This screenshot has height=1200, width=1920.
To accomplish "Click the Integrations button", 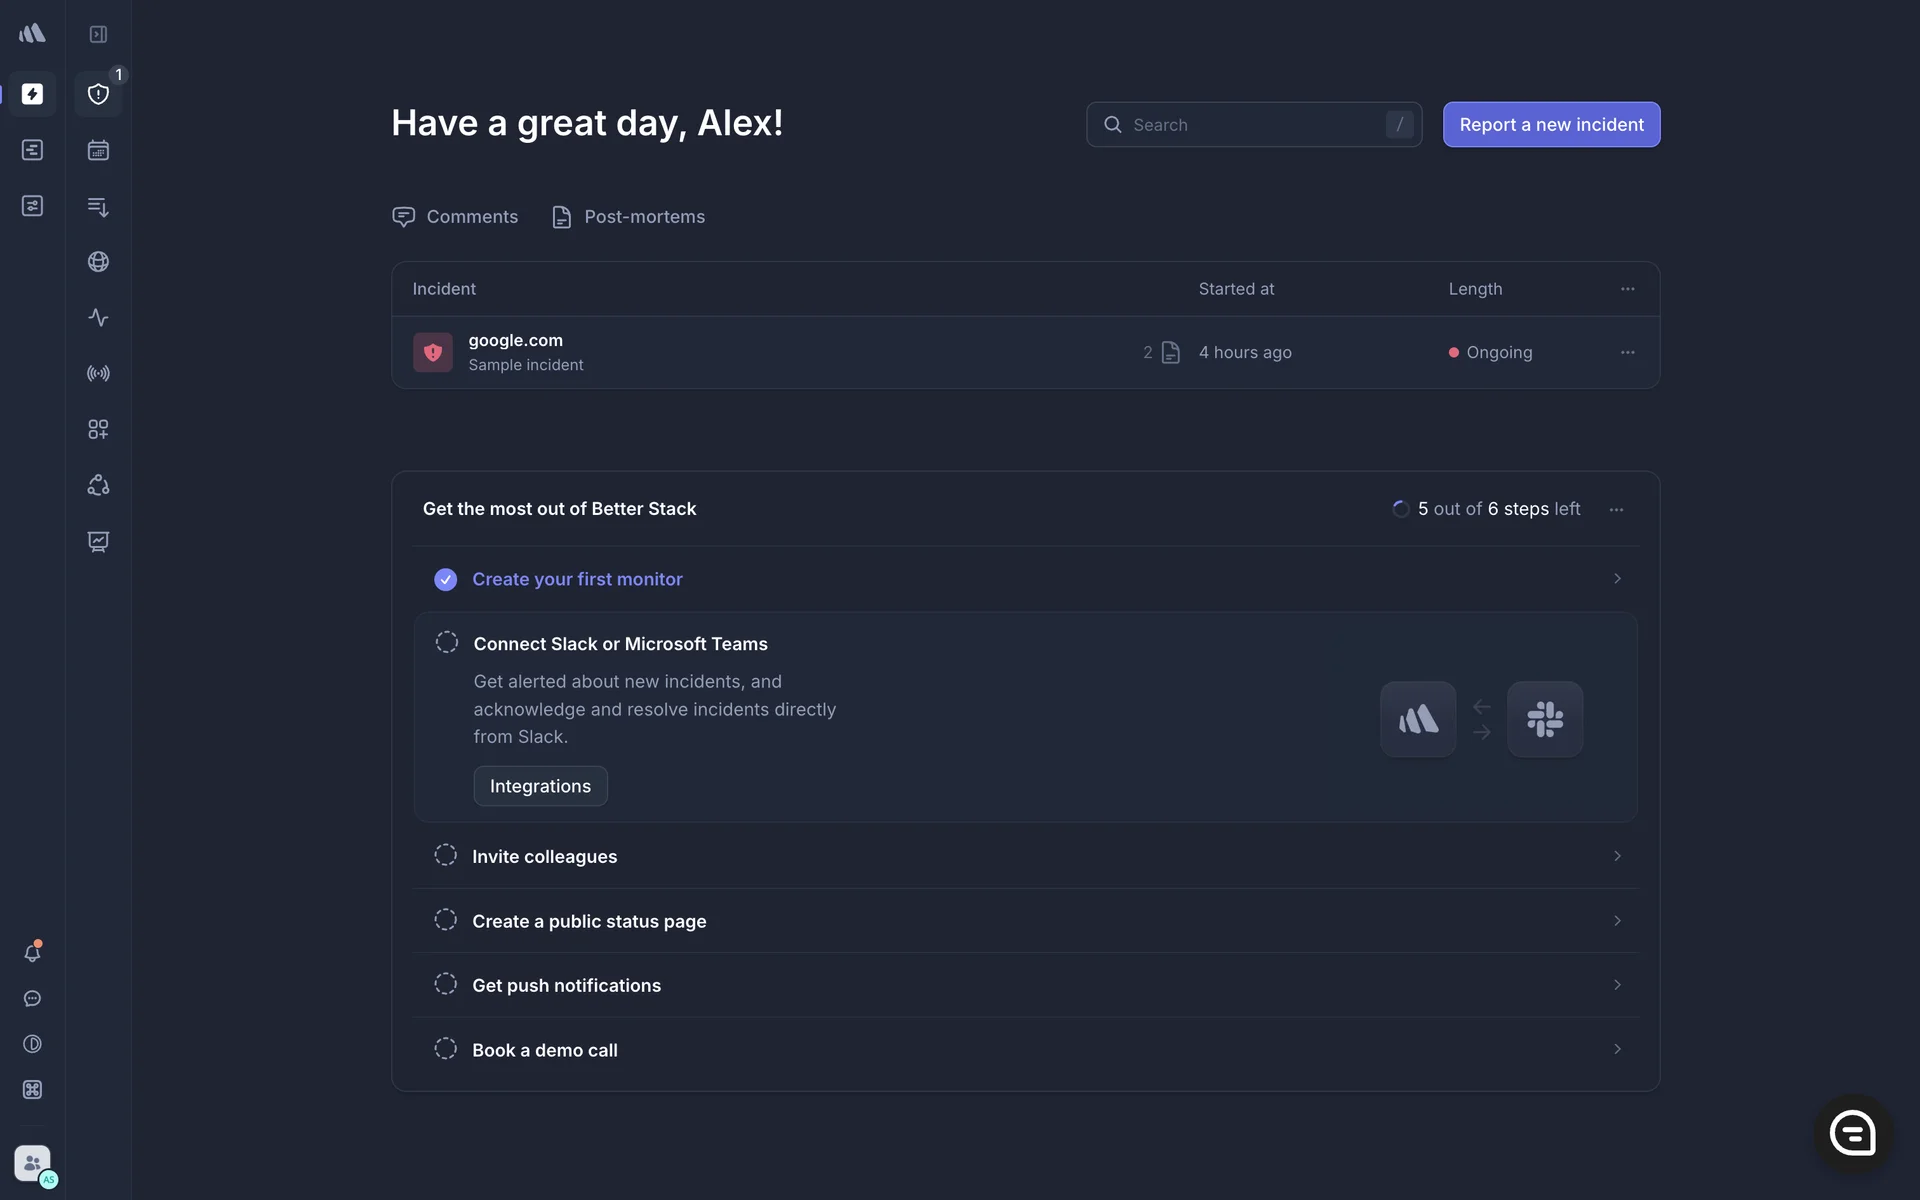I will [540, 786].
